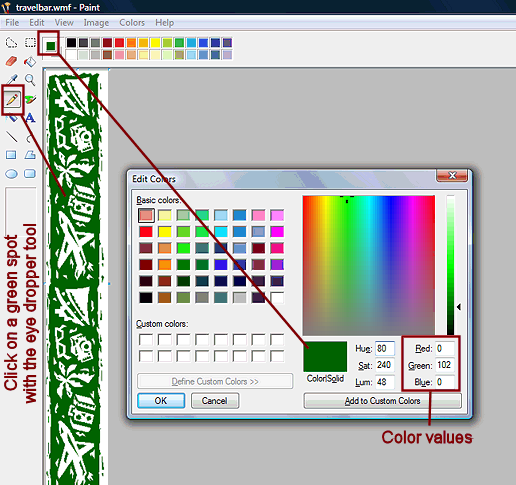This screenshot has width=516, height=485.
Task: Pick green from the top palette
Action: [x=179, y=43]
